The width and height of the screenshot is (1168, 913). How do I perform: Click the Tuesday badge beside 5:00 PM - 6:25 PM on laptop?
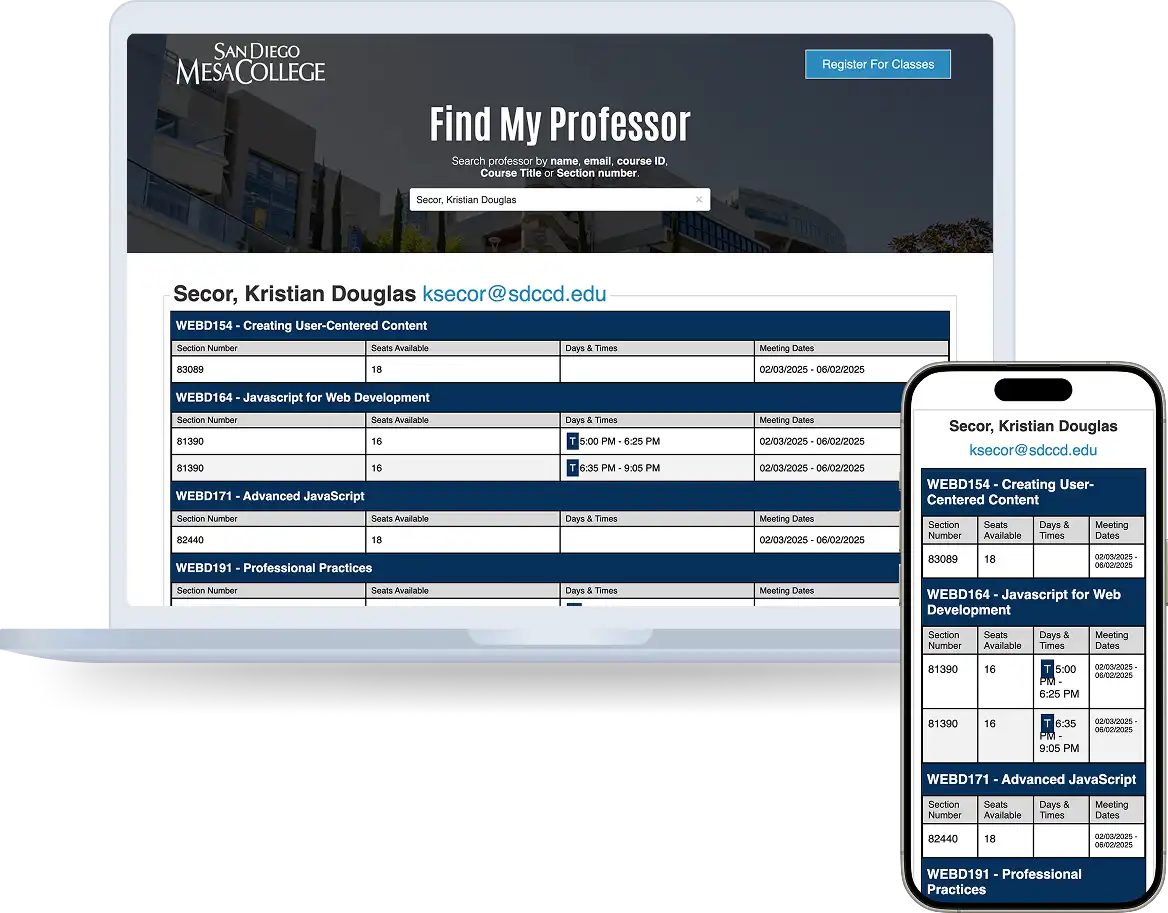point(572,442)
